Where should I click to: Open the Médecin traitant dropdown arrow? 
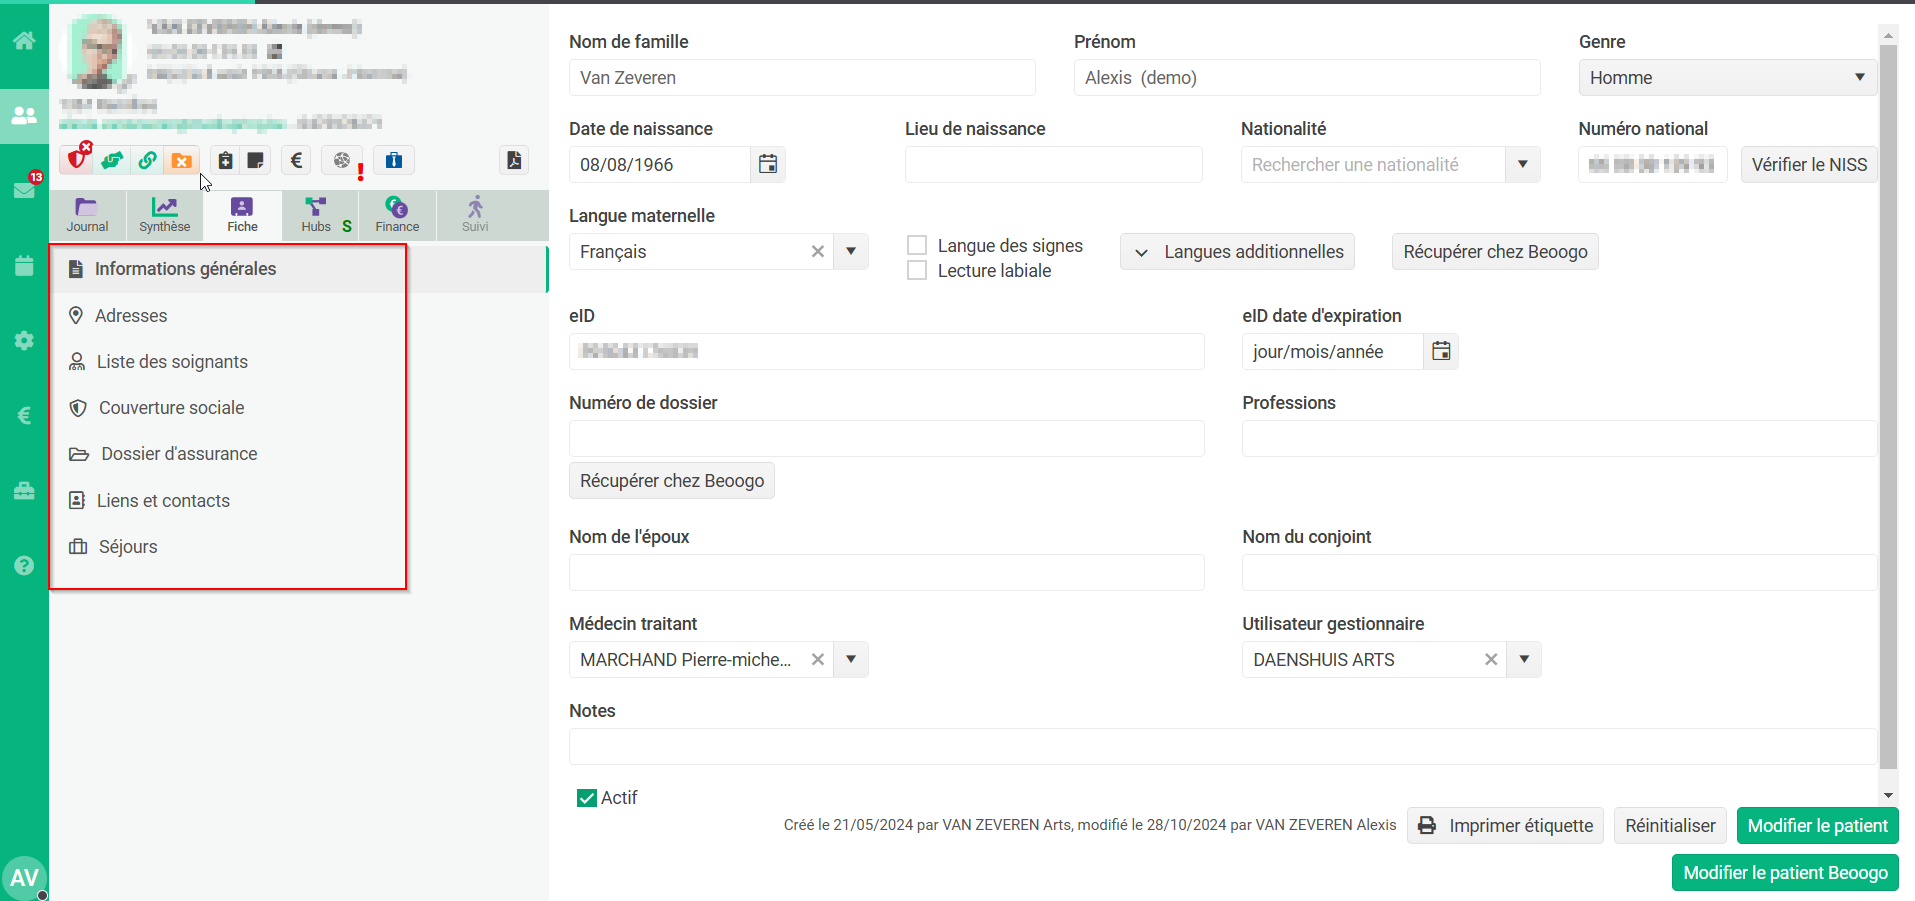click(x=851, y=659)
